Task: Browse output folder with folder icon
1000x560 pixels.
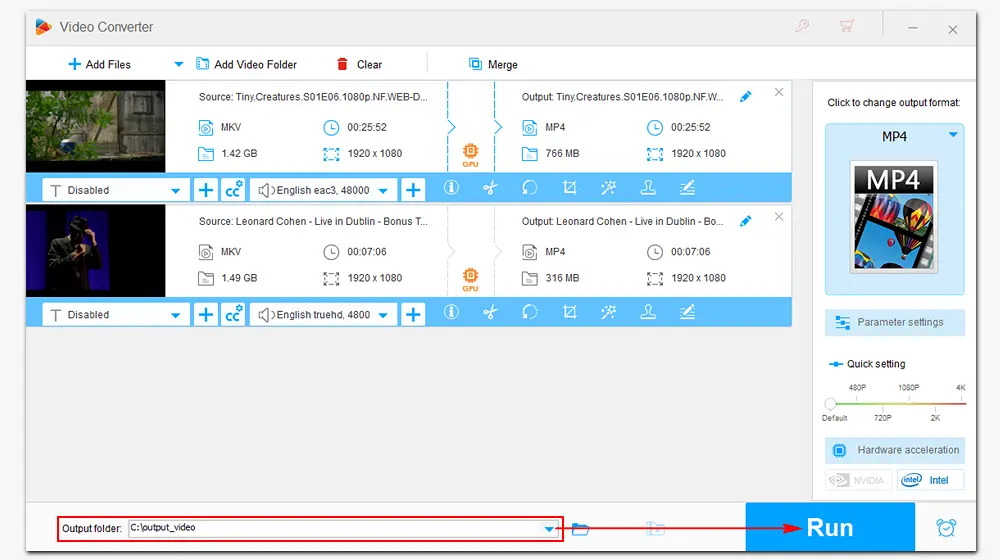Action: (580, 529)
